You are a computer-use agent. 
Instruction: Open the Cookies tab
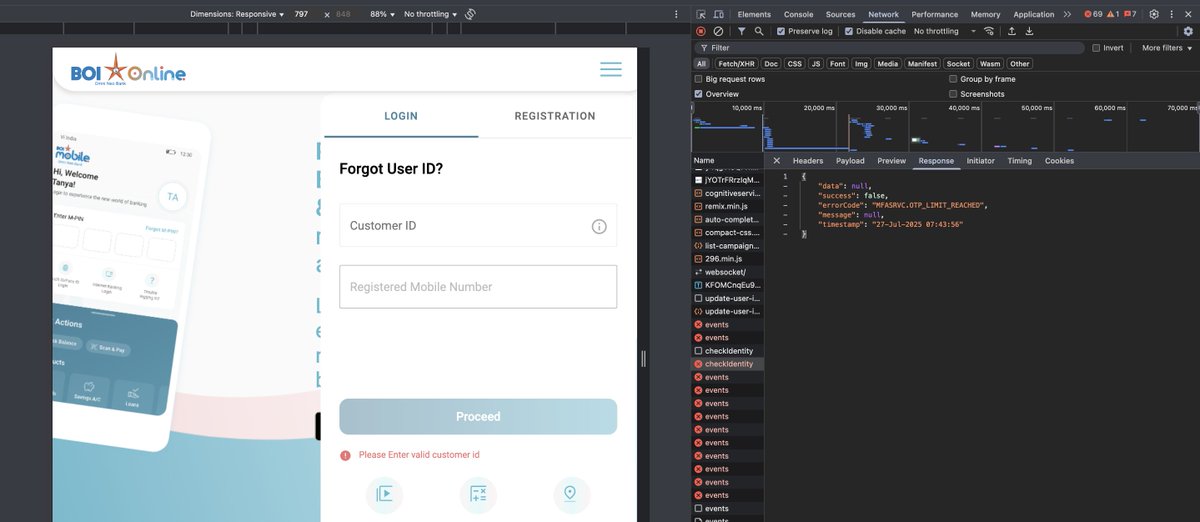(1059, 161)
